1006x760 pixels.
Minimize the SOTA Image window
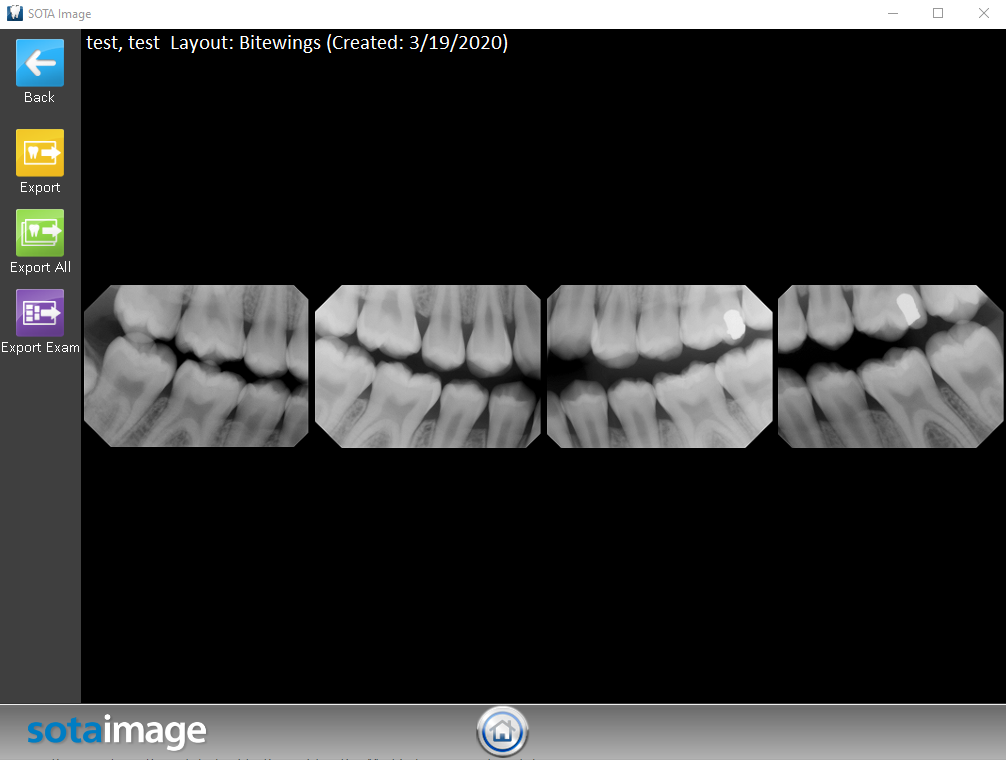(x=892, y=14)
